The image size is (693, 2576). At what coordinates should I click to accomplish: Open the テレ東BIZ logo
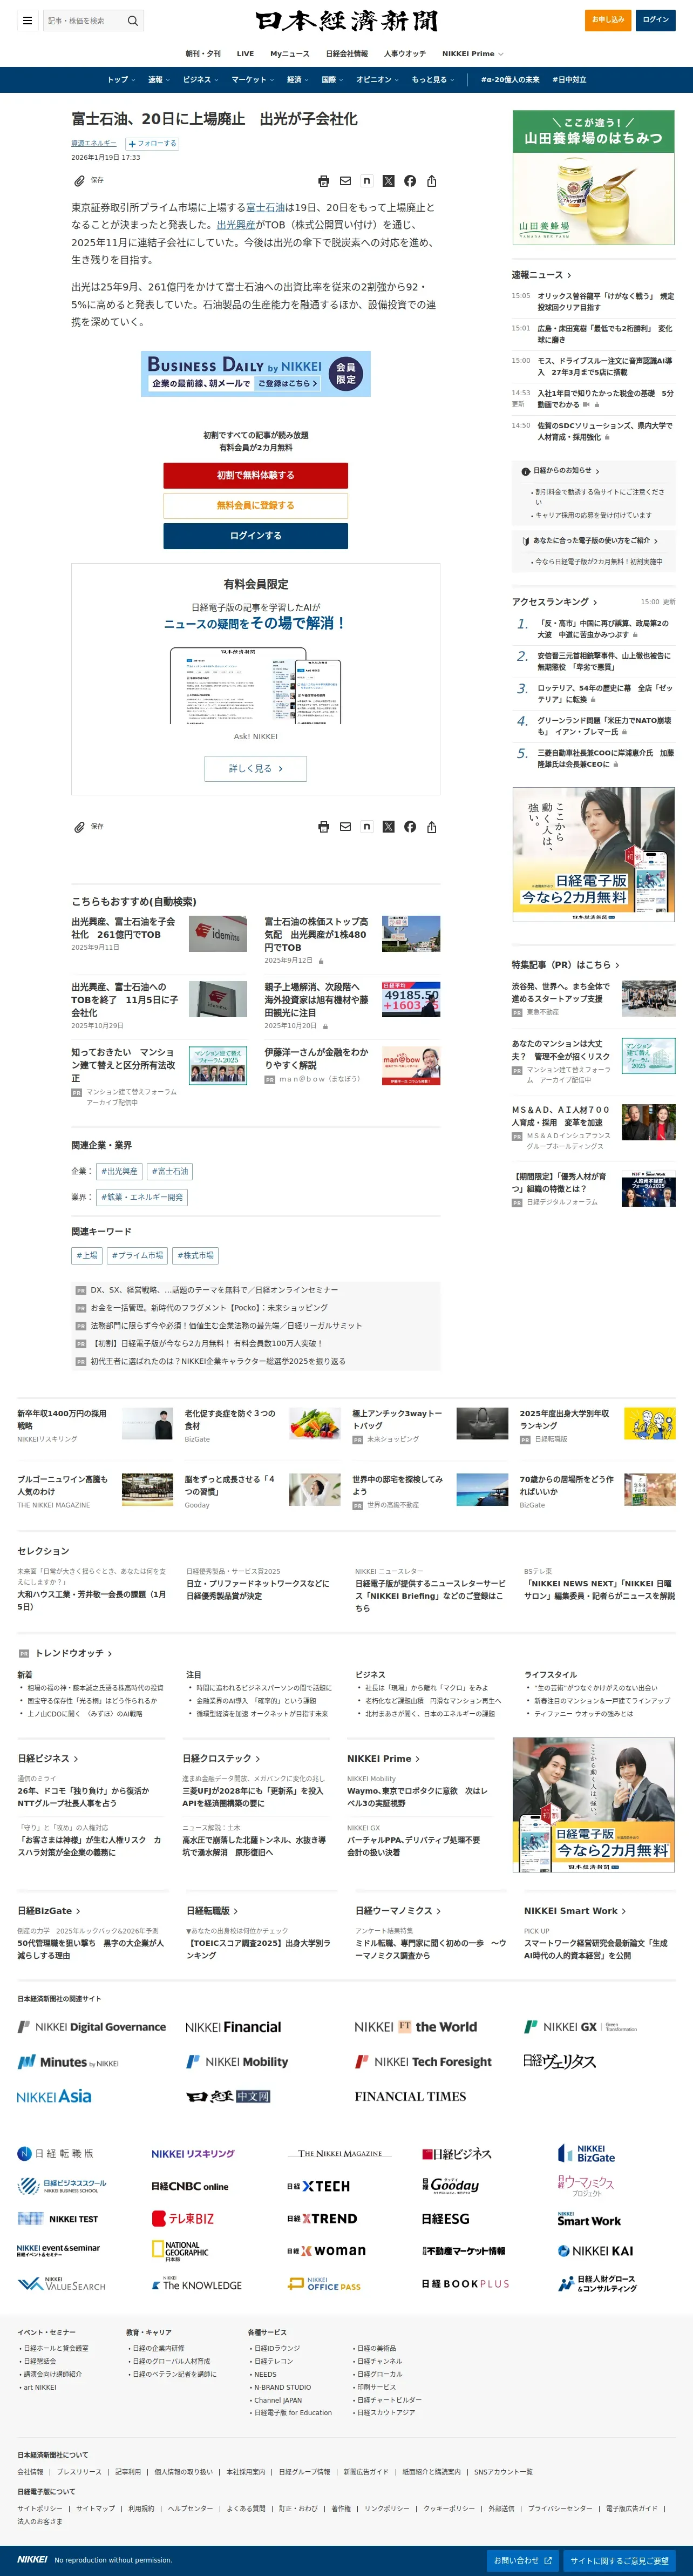pyautogui.click(x=183, y=2218)
